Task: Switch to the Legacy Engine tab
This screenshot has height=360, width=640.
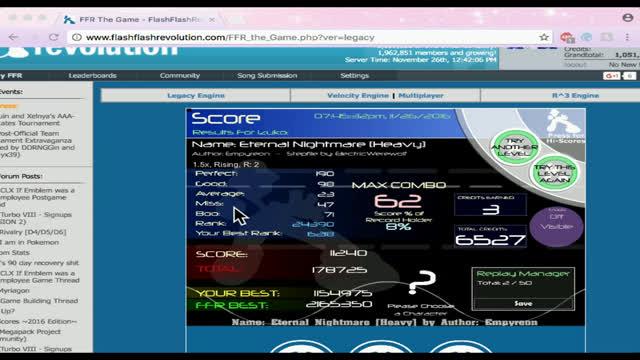Action: pos(196,96)
